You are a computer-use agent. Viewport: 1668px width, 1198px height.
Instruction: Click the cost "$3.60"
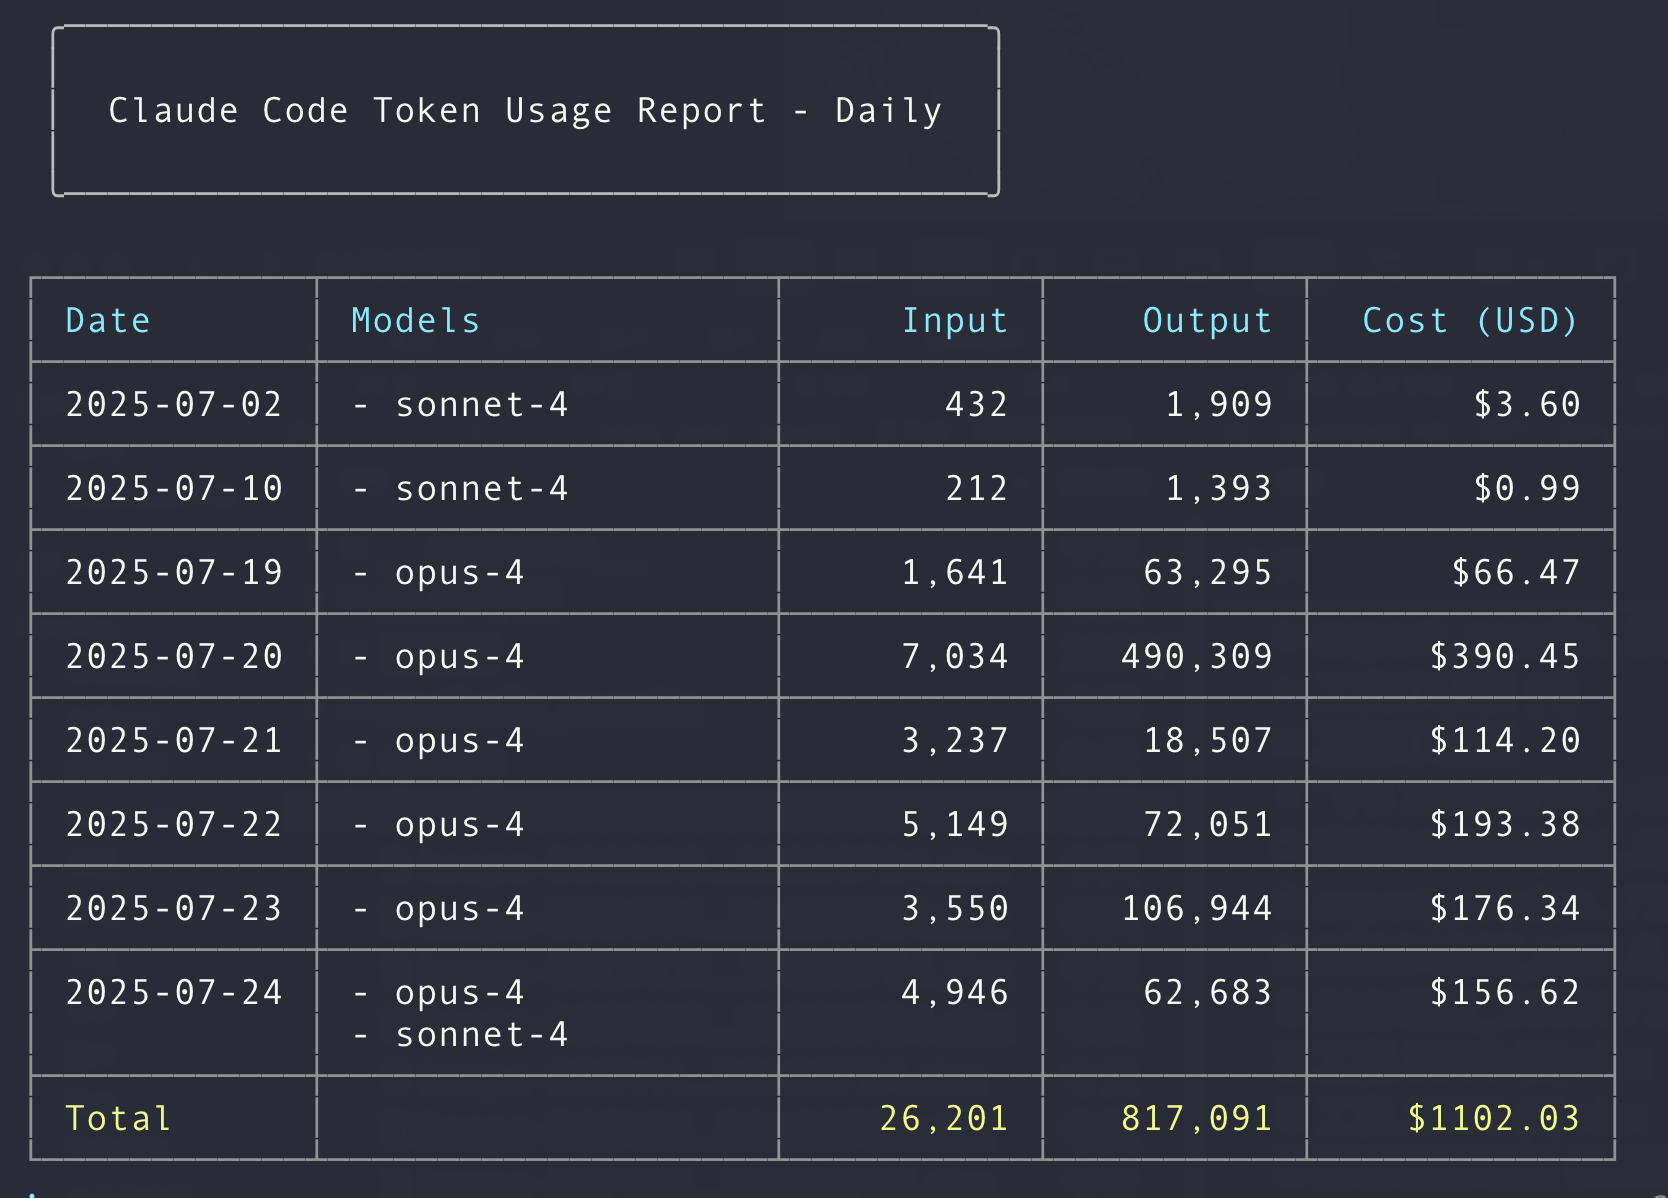[1527, 404]
